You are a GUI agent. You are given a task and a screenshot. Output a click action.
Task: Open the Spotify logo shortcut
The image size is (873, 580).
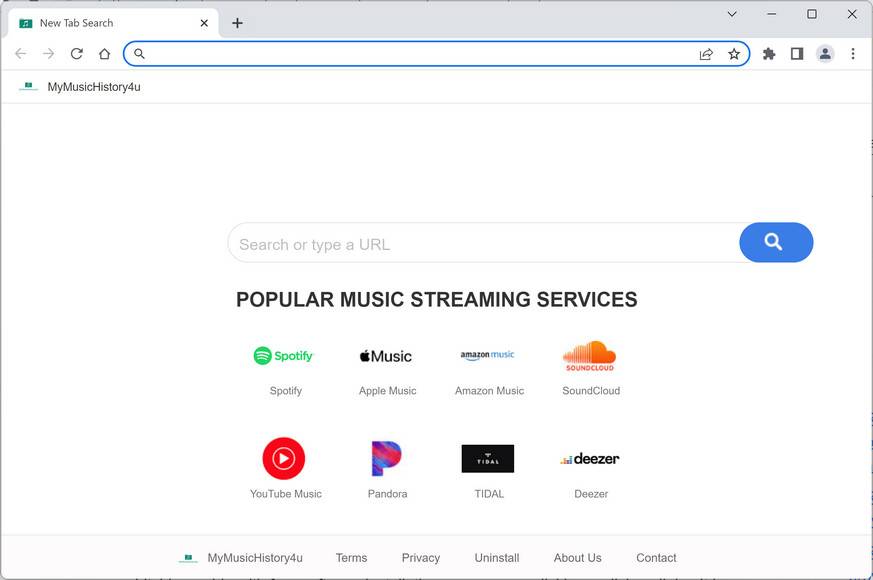[283, 355]
